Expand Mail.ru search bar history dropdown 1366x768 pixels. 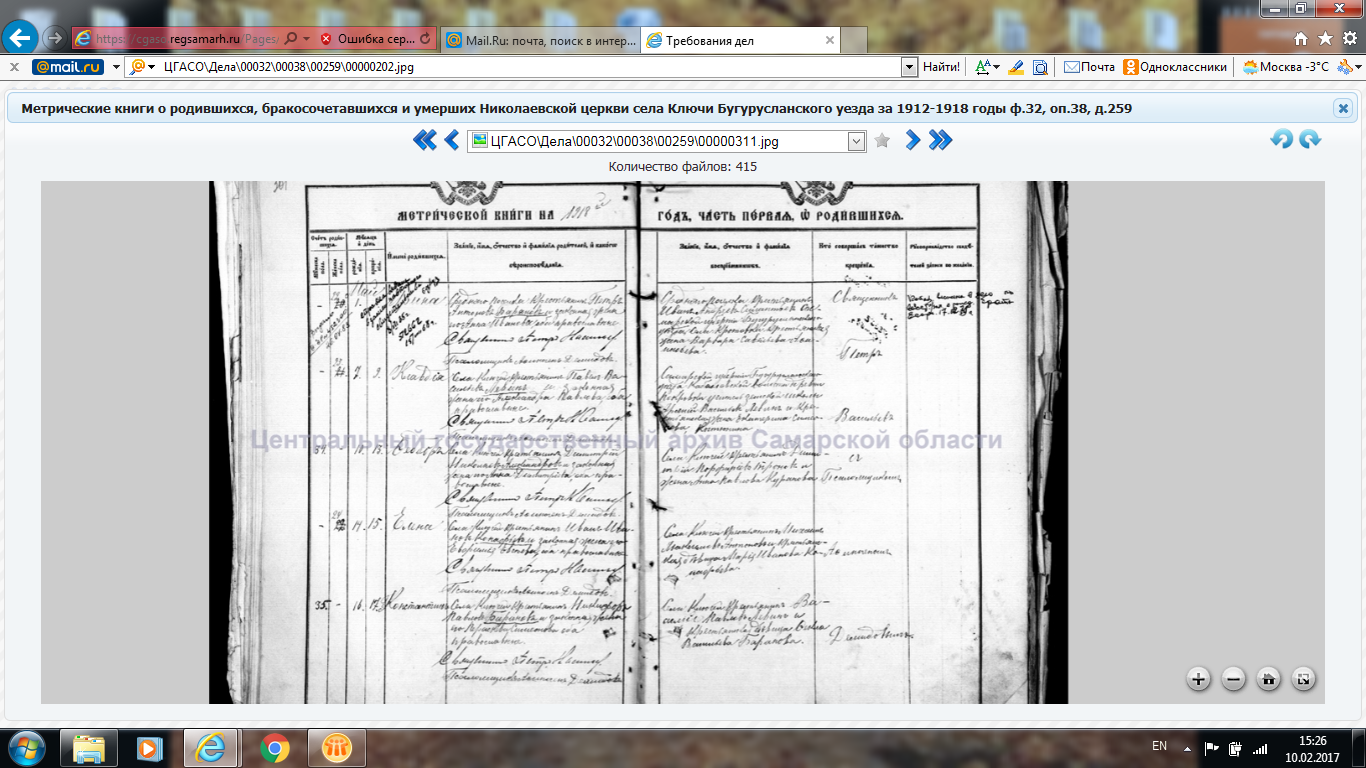tap(909, 67)
